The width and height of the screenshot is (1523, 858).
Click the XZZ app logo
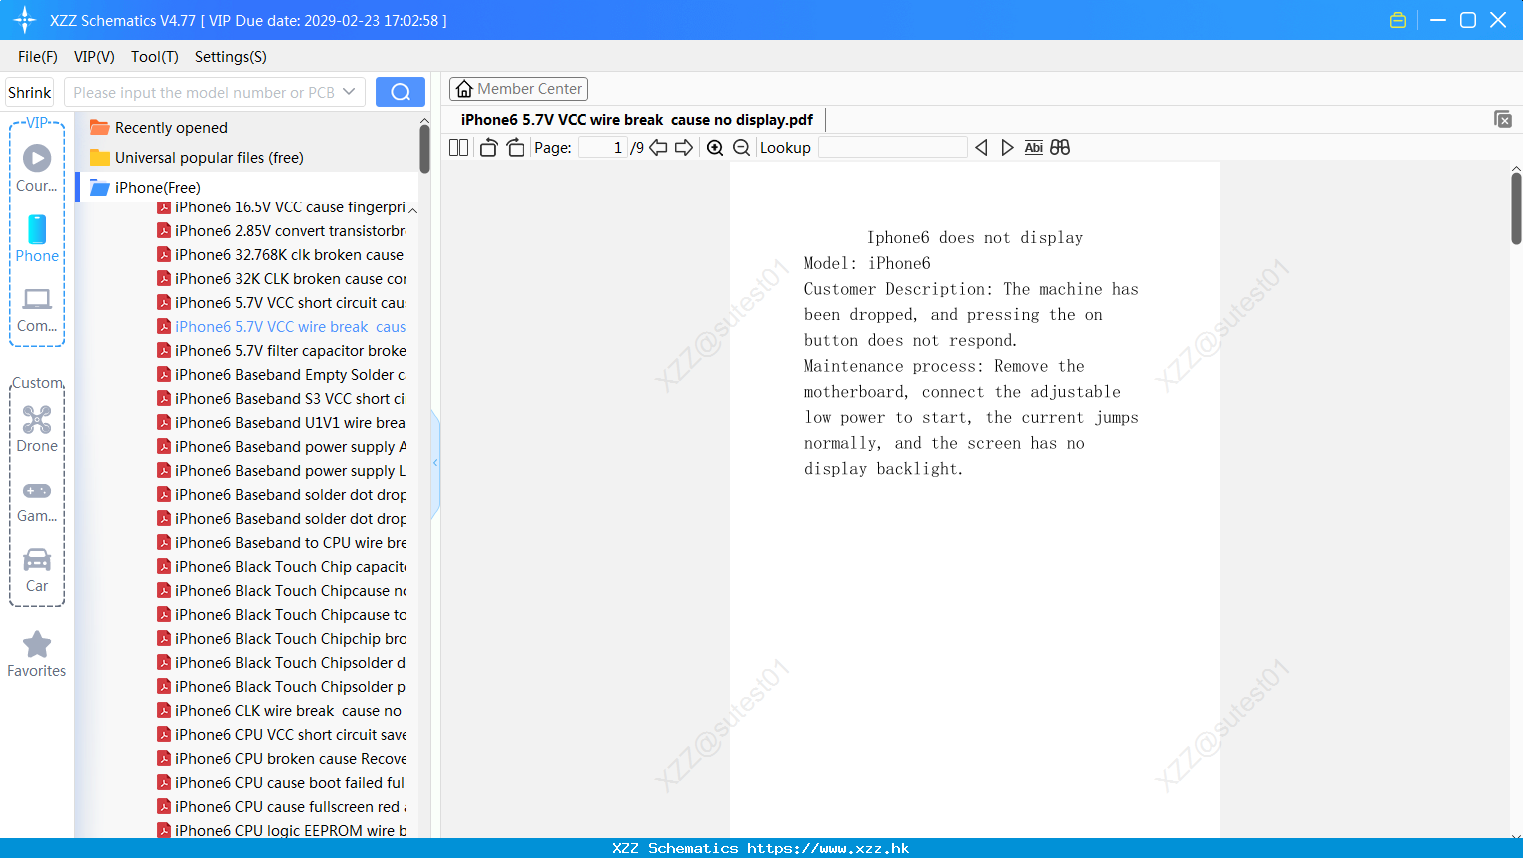(25, 20)
